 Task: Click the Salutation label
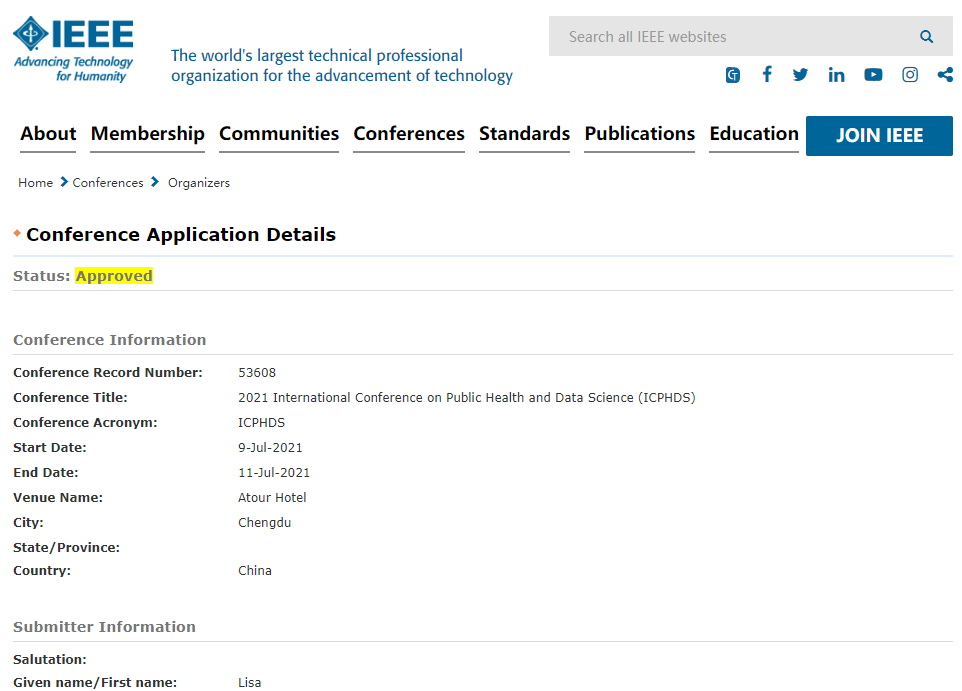click(50, 660)
